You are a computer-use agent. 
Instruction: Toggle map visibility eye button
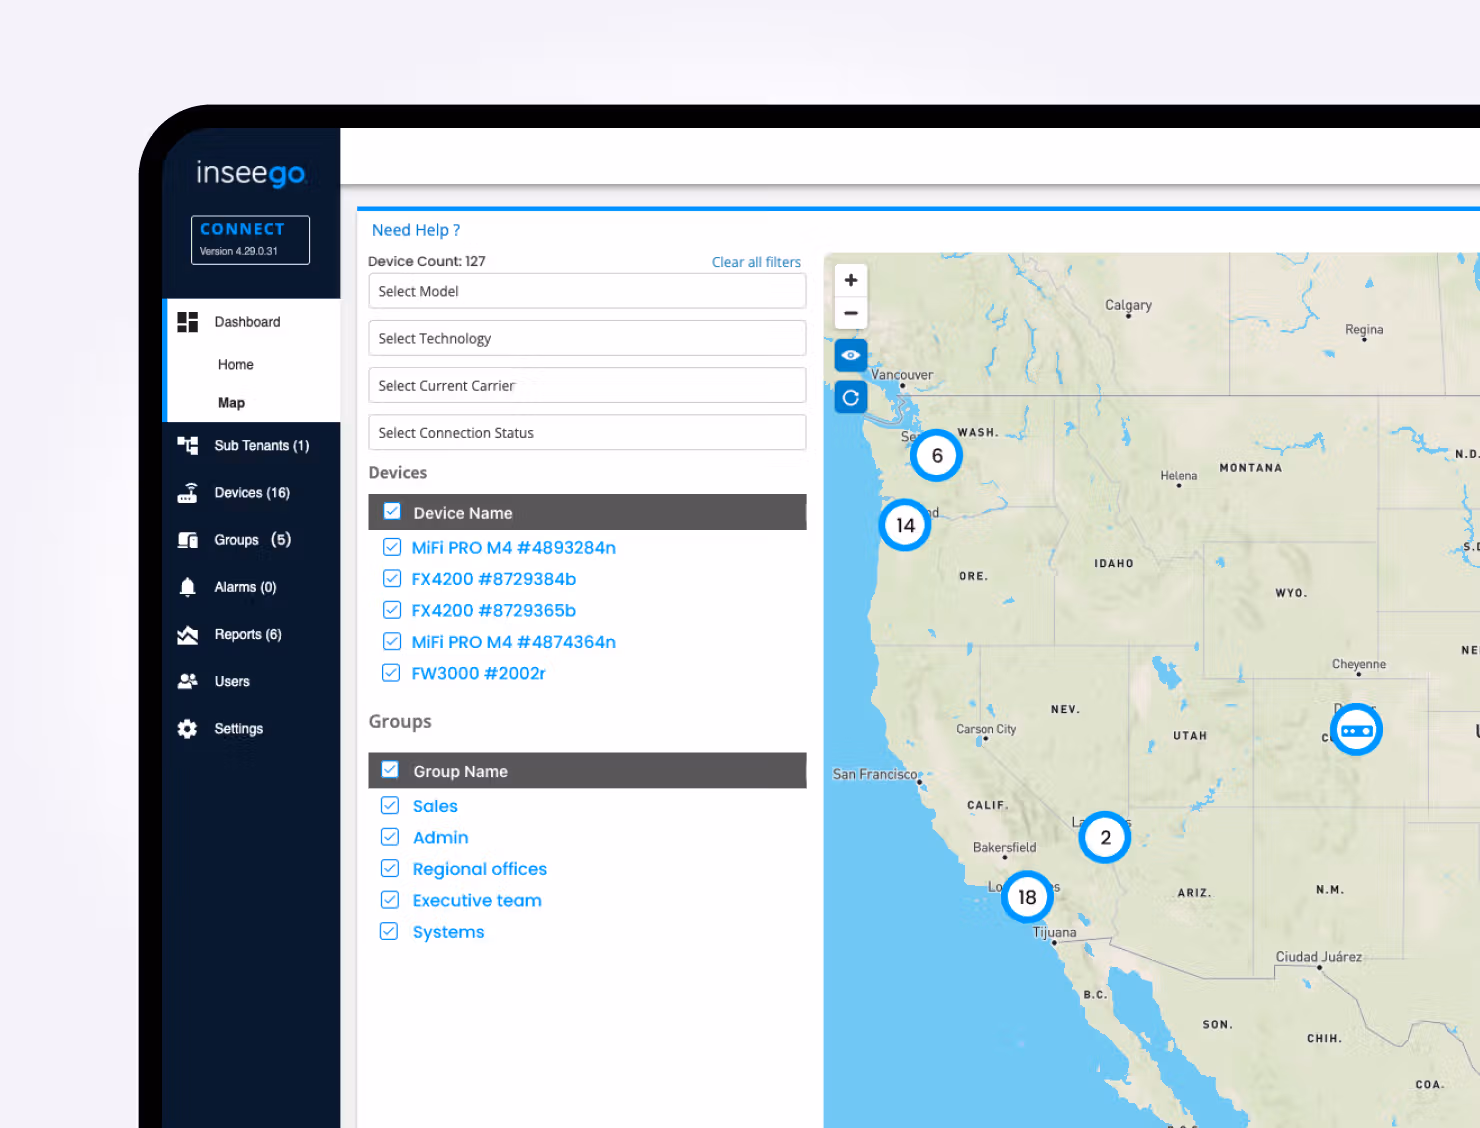851,355
